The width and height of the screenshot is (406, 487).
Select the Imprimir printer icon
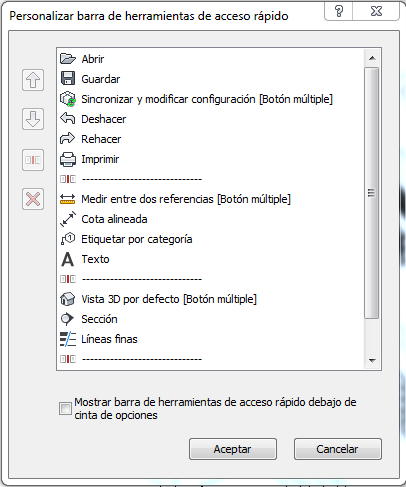pyautogui.click(x=68, y=159)
